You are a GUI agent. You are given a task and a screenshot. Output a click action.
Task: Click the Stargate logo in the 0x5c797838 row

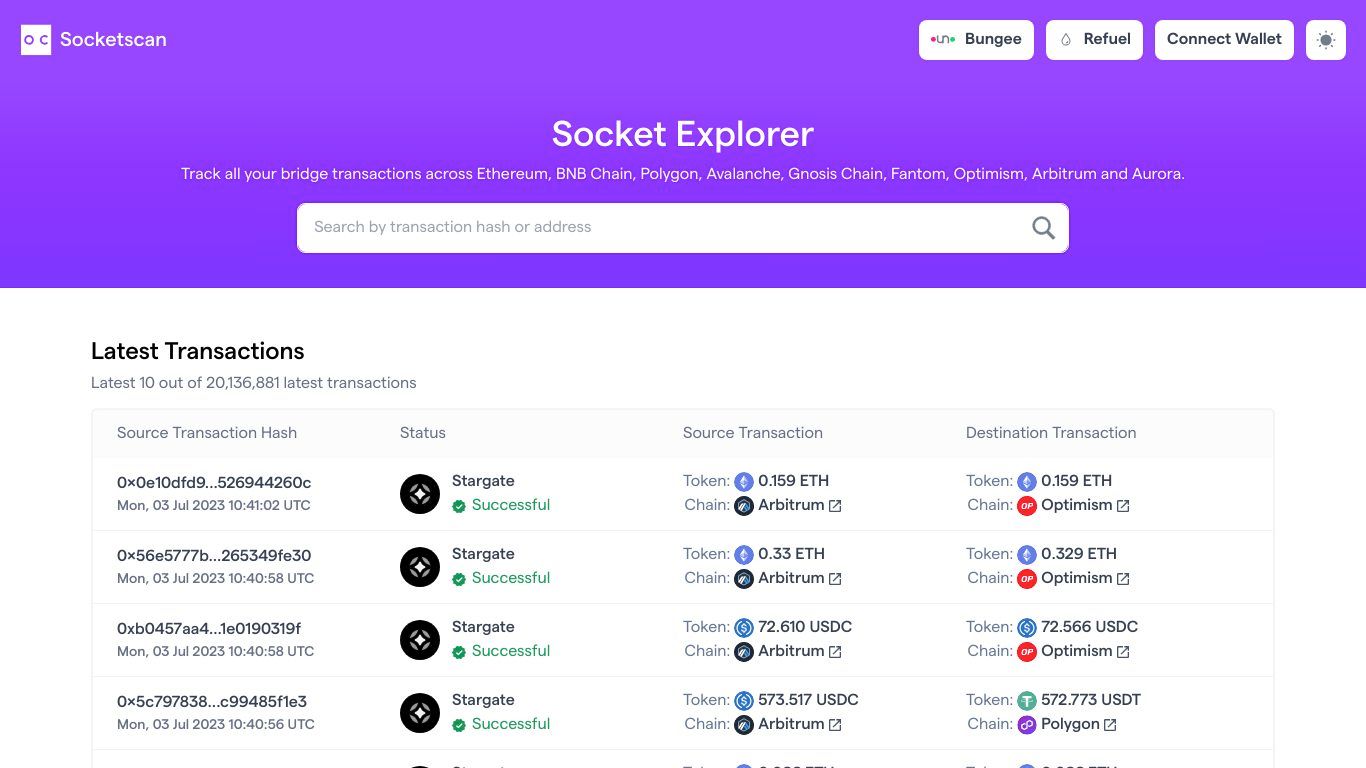pyautogui.click(x=420, y=713)
